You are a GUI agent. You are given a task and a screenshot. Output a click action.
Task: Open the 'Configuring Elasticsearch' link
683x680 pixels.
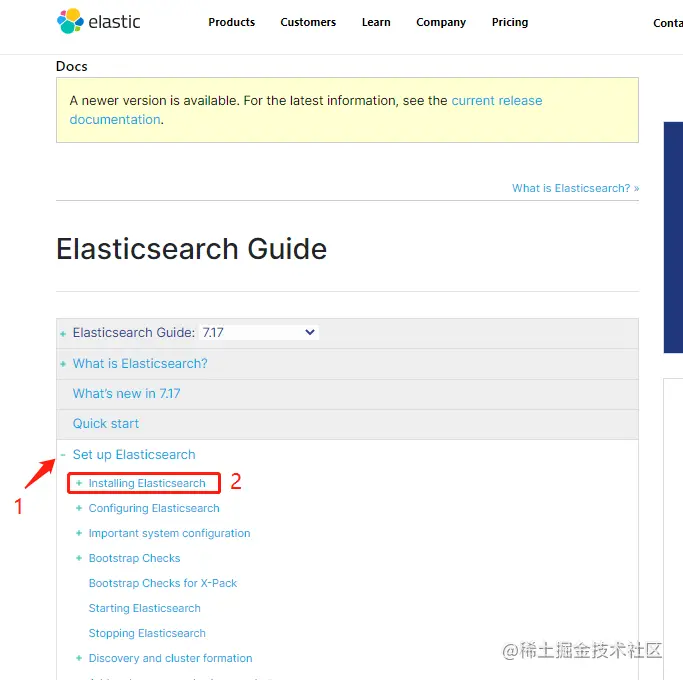(154, 508)
